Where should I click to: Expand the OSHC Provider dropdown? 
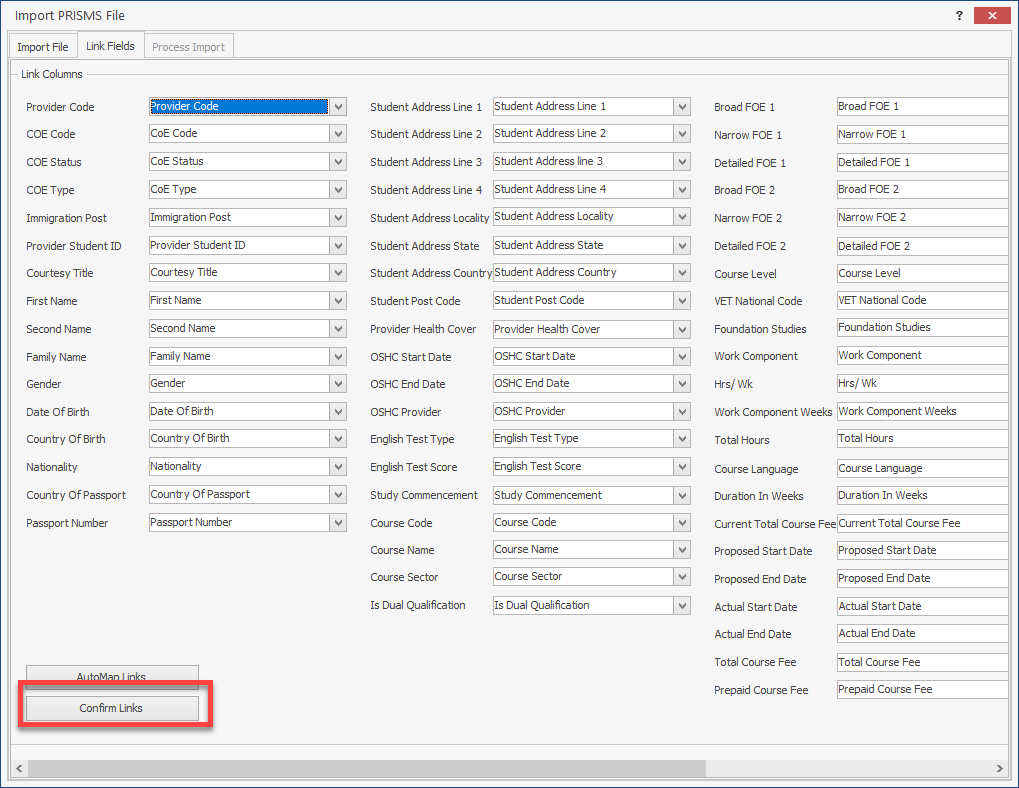[682, 412]
